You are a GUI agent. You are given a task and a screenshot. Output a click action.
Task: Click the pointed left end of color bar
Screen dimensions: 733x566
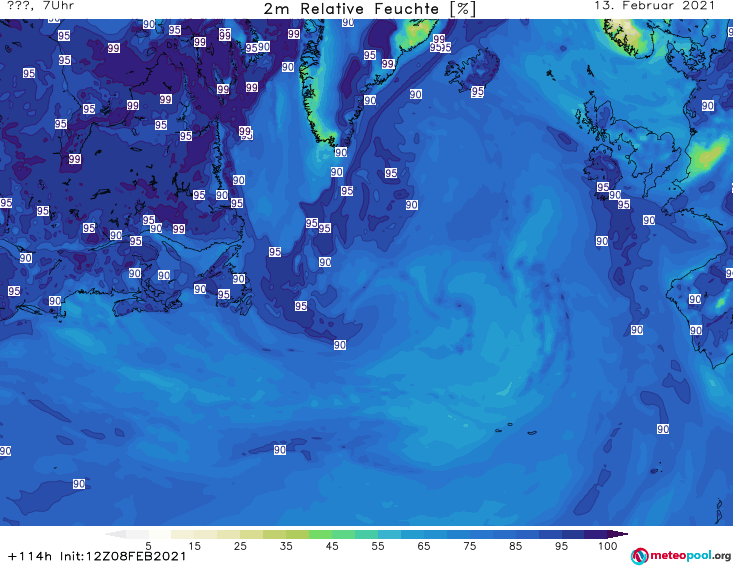[115, 534]
